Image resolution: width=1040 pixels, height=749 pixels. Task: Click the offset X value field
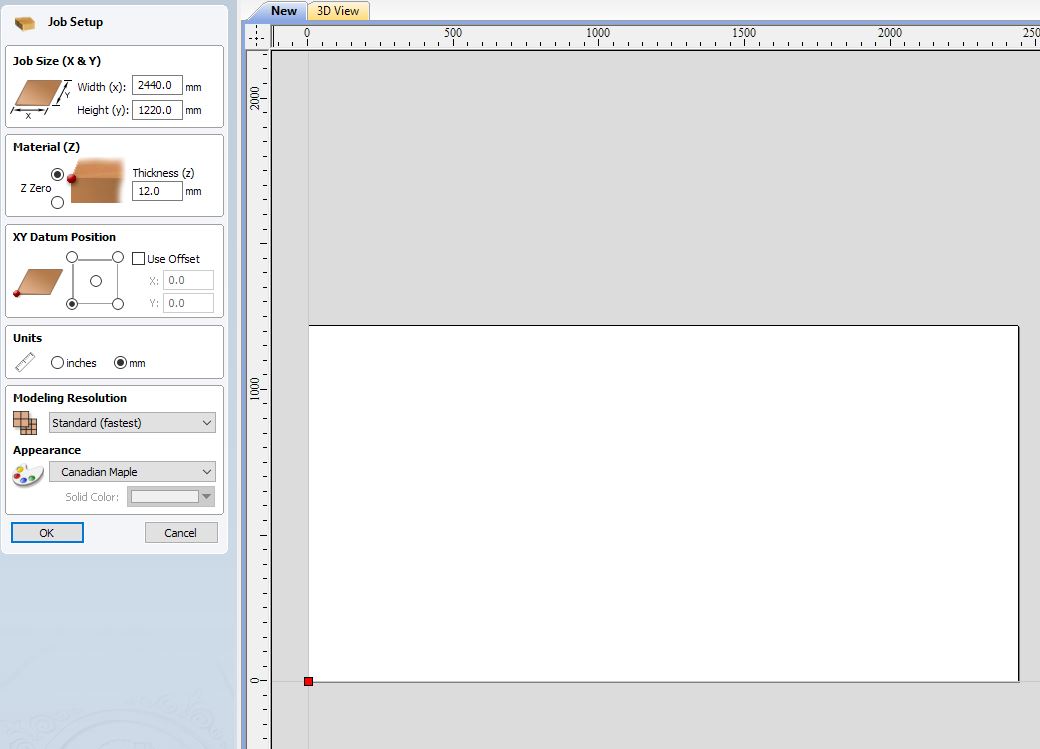188,280
